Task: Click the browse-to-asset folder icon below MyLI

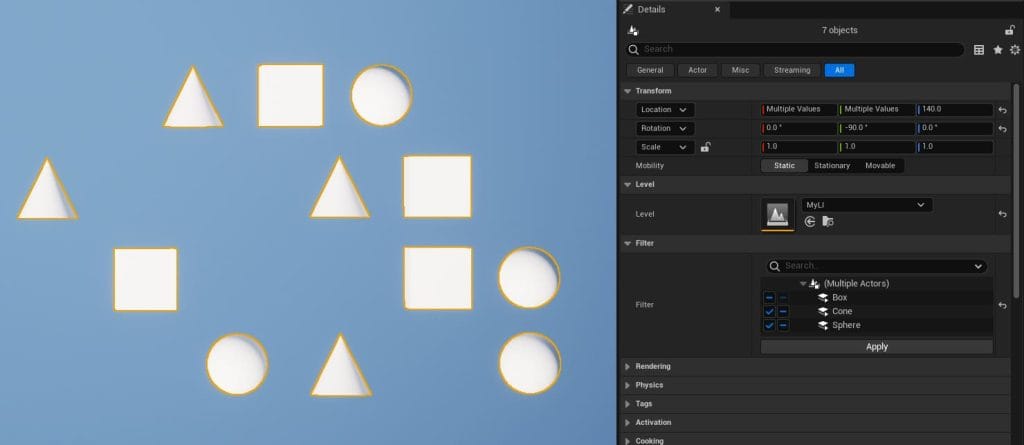Action: [x=827, y=221]
